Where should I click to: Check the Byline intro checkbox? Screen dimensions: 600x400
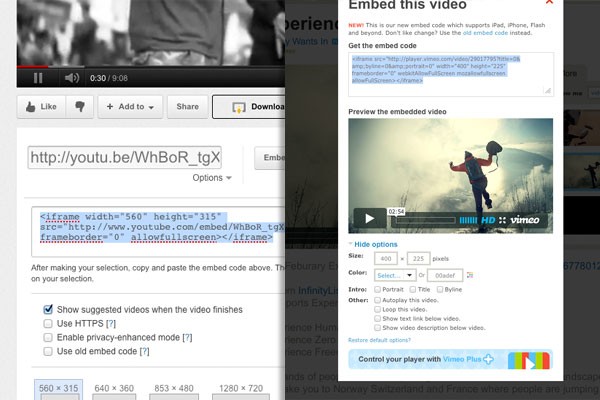point(440,289)
